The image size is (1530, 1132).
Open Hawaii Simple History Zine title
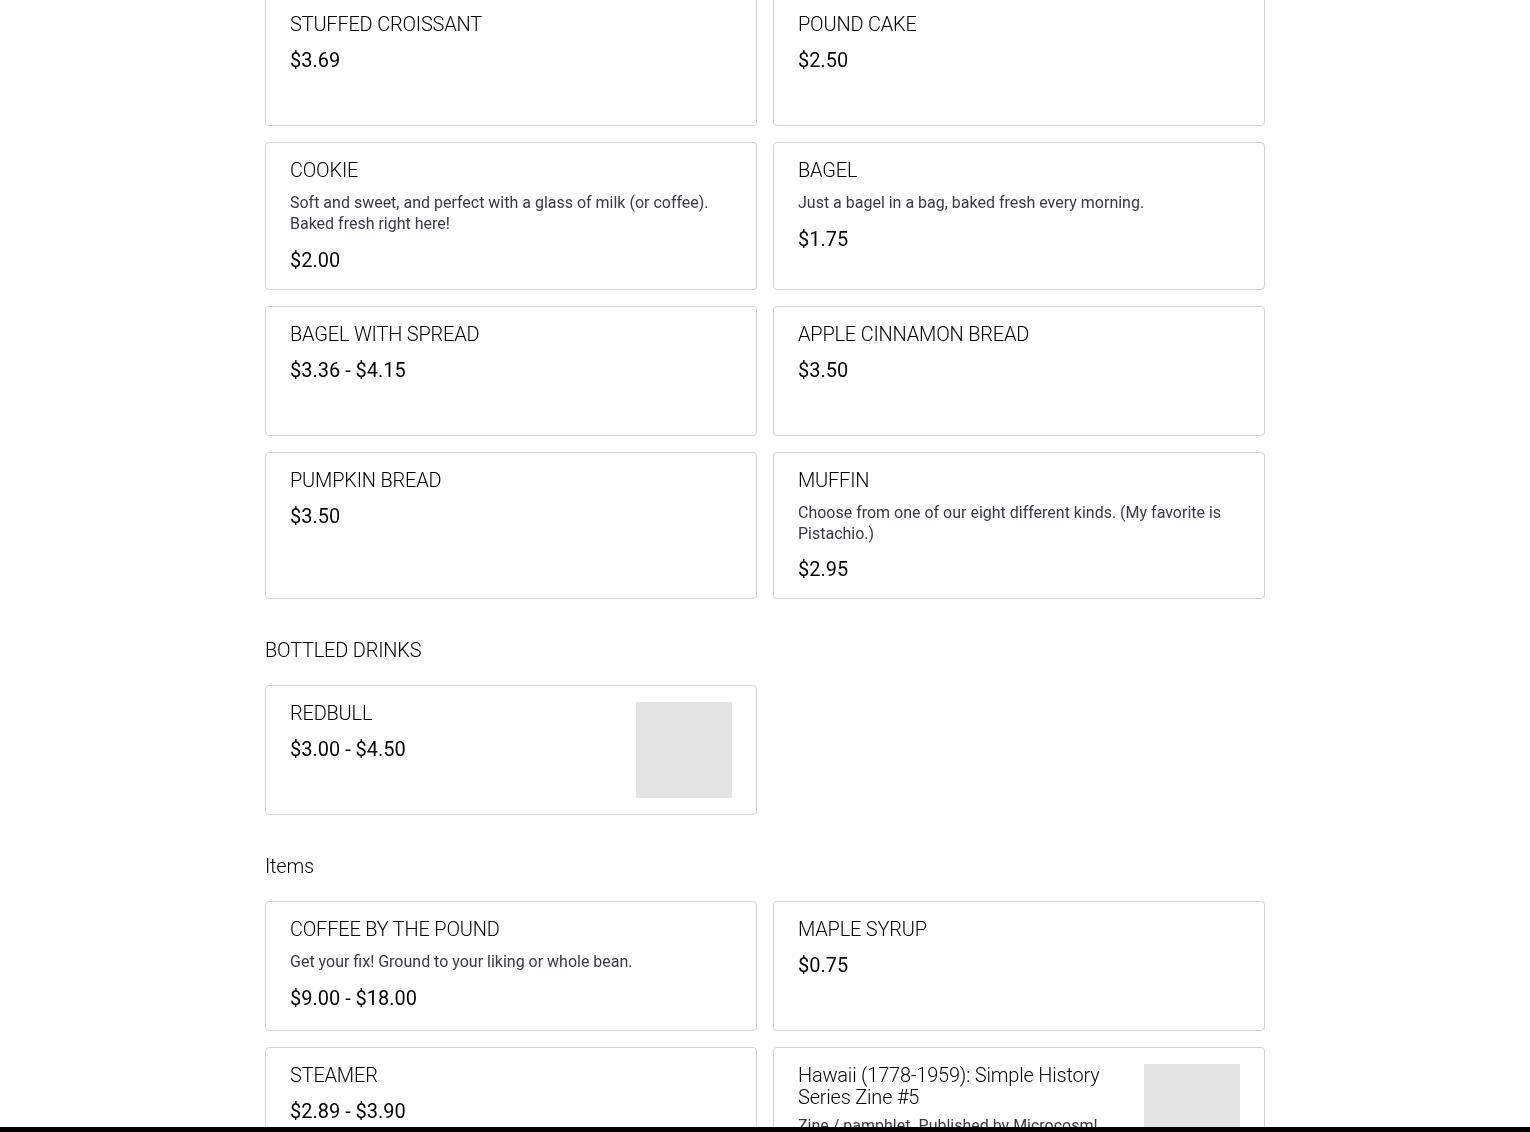pos(948,1086)
